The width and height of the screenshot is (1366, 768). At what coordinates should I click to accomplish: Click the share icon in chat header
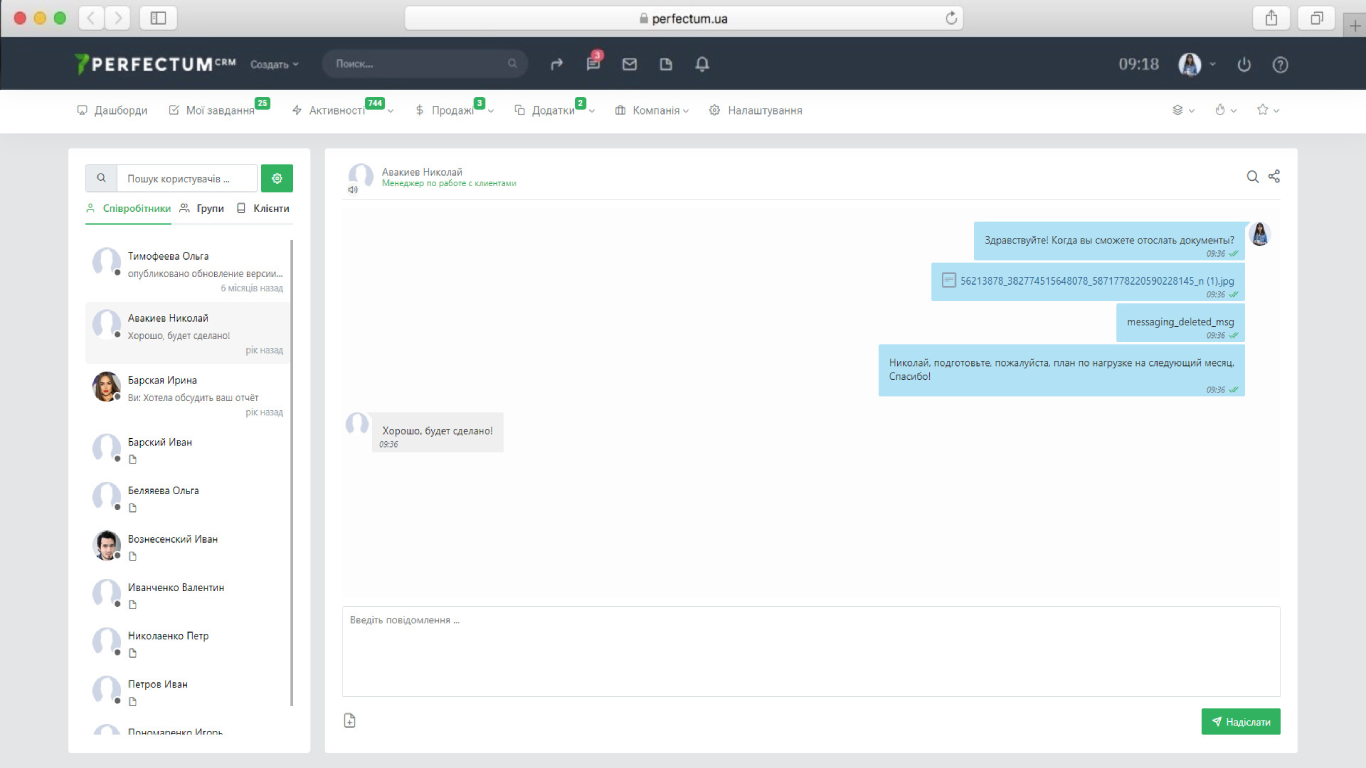pos(1274,177)
